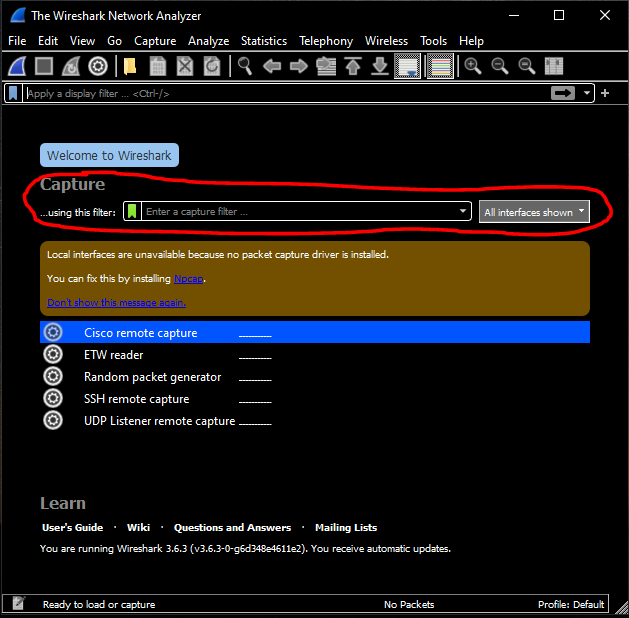Click the Stop capture square icon
This screenshot has width=629, height=618.
[x=44, y=66]
